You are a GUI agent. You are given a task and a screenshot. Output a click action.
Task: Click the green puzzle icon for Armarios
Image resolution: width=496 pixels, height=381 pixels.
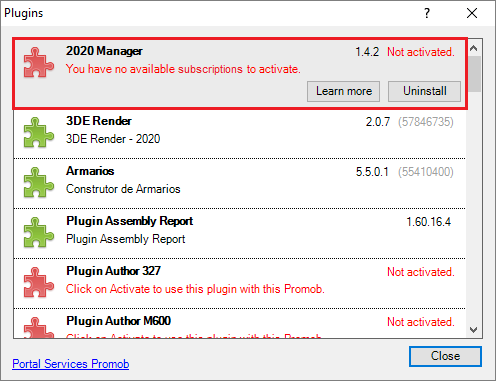(x=39, y=182)
